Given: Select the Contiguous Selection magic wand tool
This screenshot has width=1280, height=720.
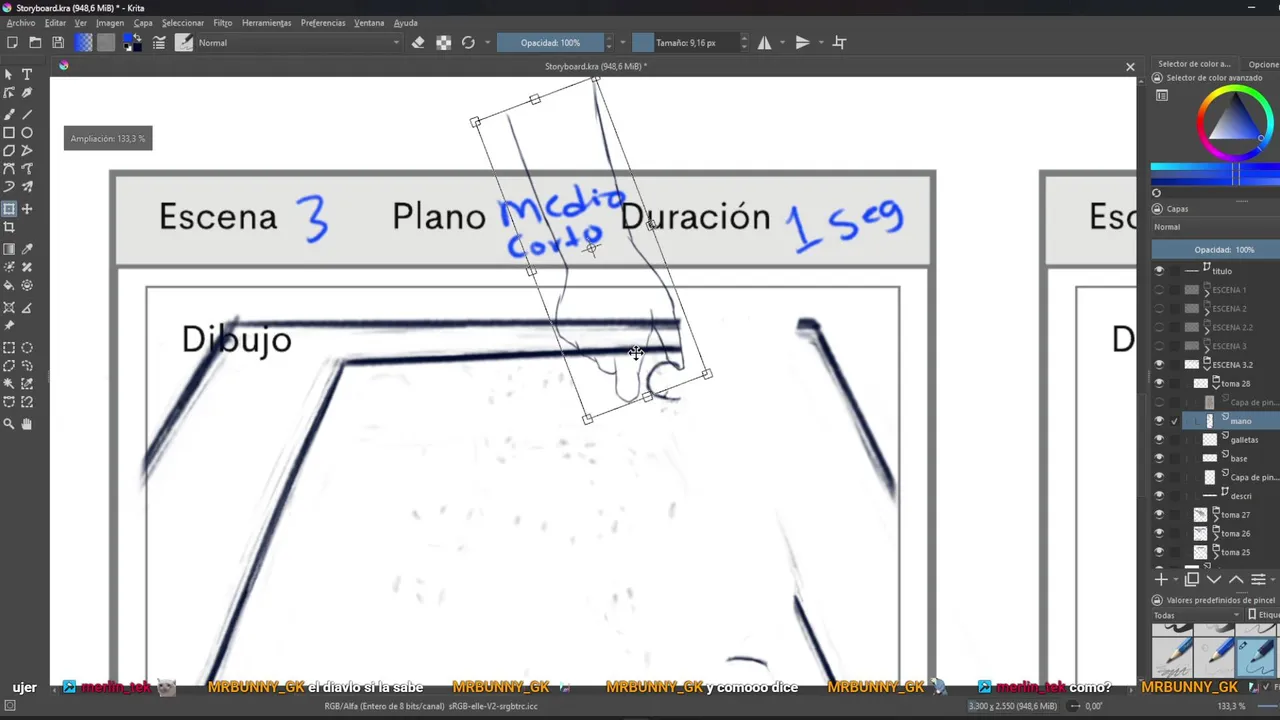Looking at the screenshot, I should tap(9, 384).
